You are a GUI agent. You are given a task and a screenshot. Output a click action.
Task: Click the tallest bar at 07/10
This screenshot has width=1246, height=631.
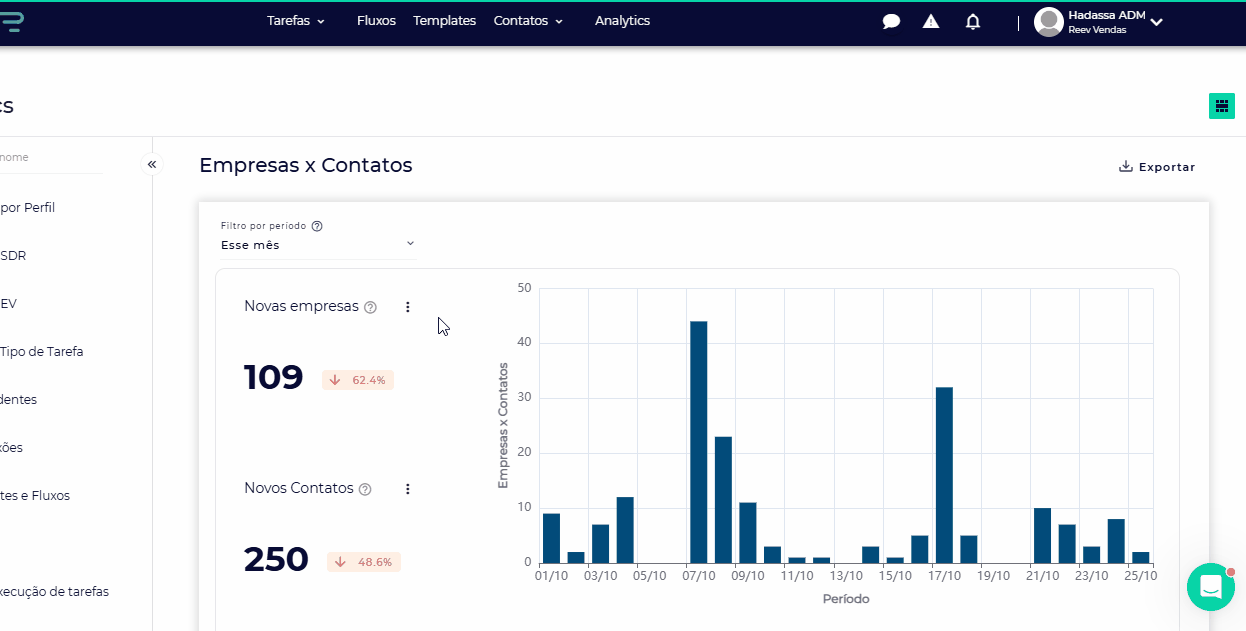point(698,442)
